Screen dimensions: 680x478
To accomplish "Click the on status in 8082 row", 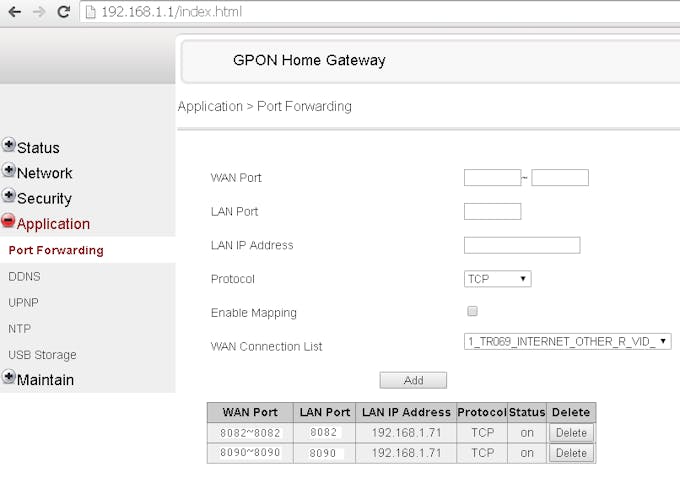I will (527, 433).
